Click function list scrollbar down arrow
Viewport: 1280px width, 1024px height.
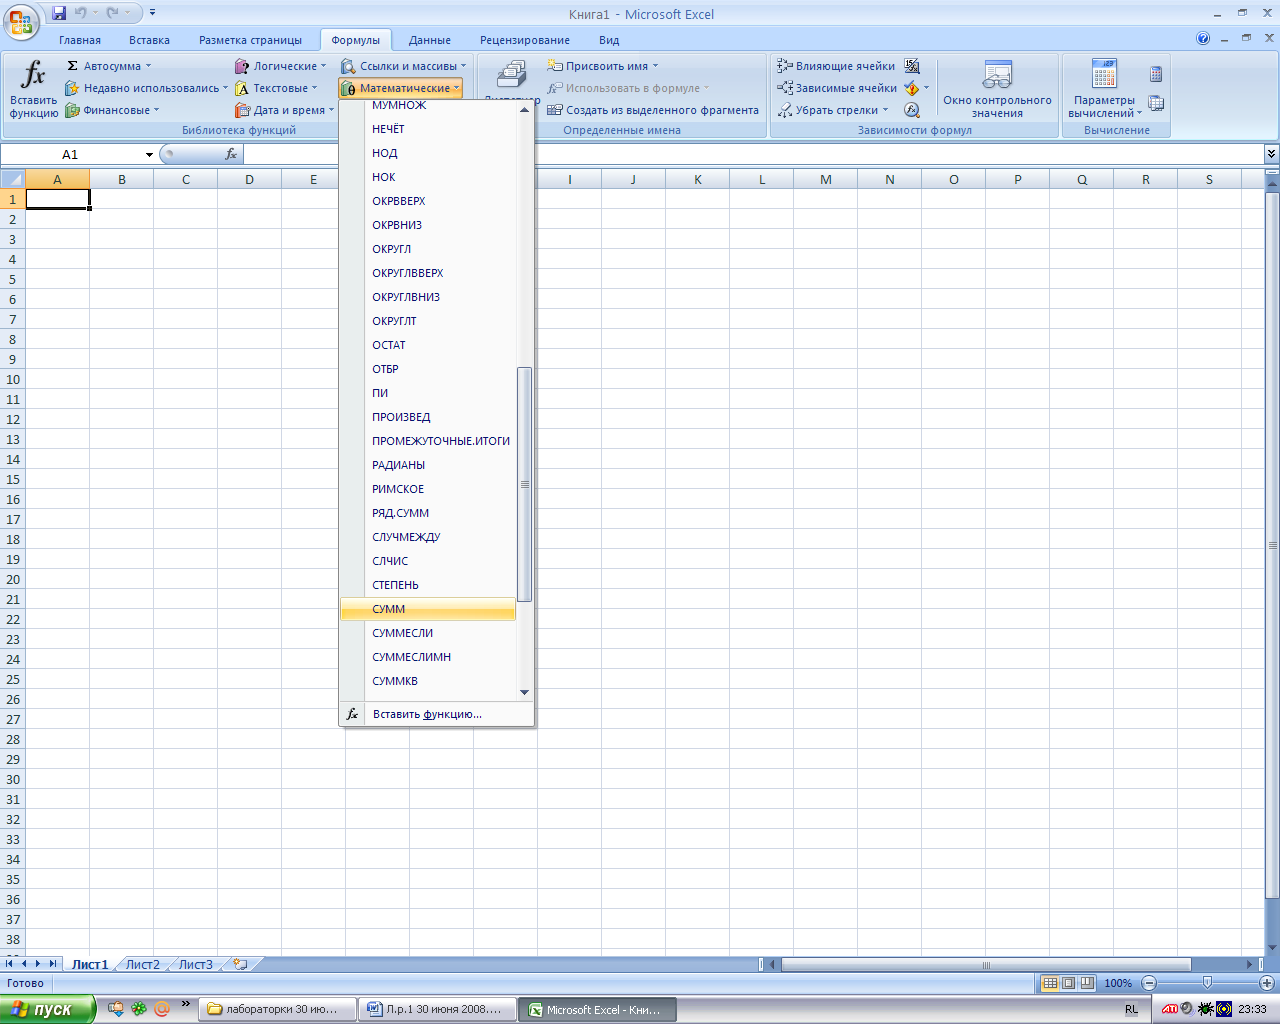click(x=524, y=692)
